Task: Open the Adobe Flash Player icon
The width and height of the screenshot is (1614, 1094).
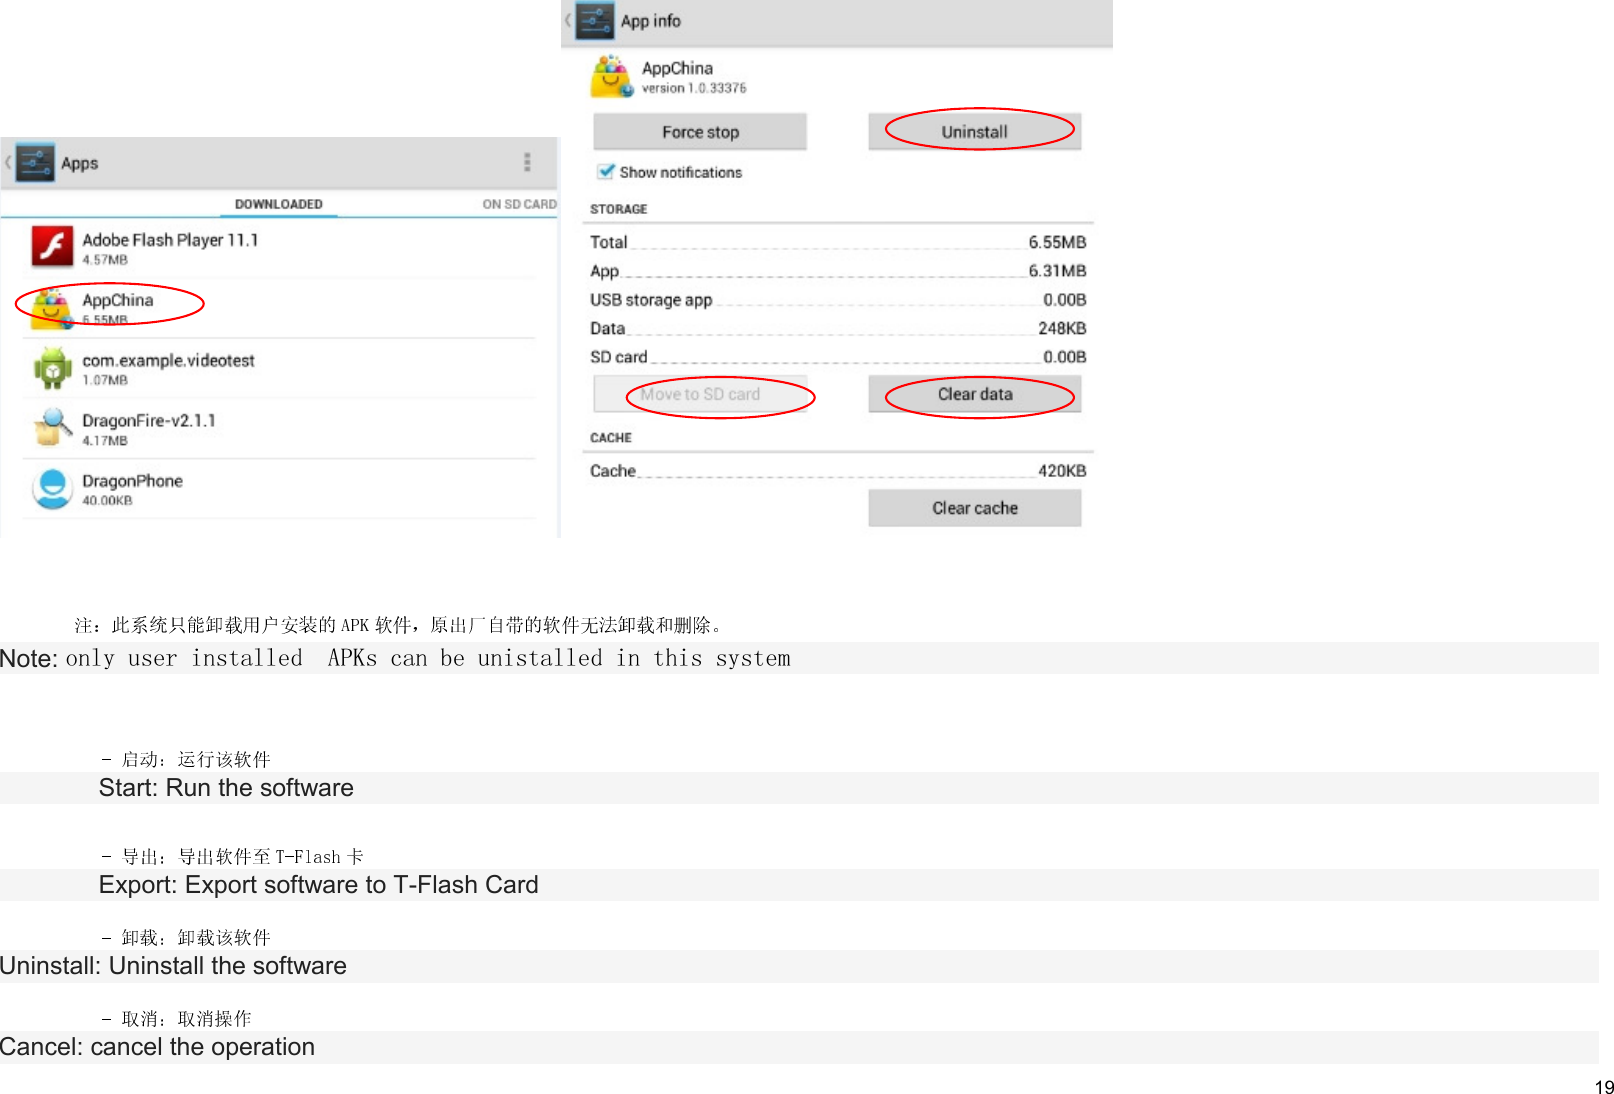Action: (52, 247)
